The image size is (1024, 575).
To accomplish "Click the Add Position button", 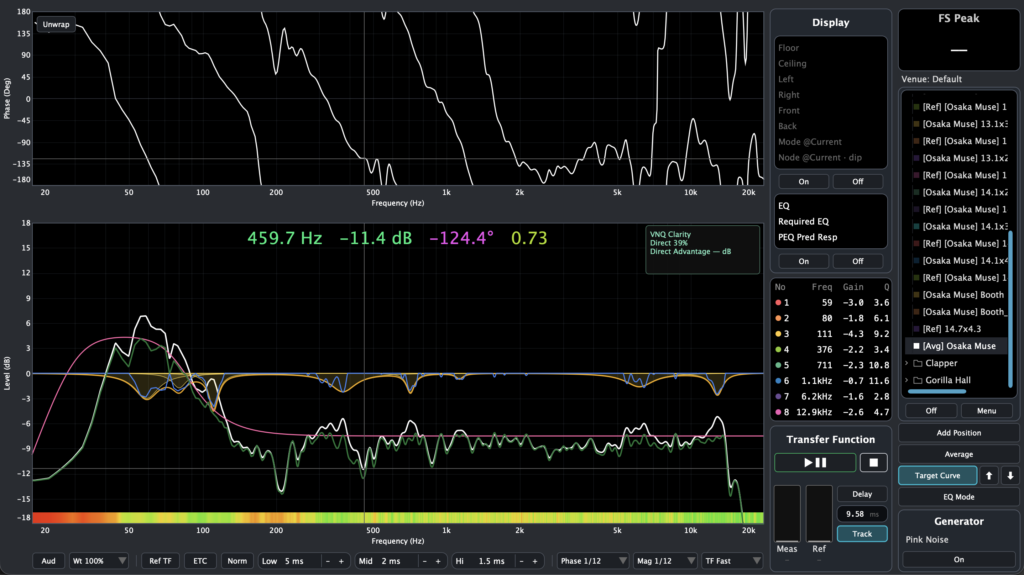I will coord(958,433).
